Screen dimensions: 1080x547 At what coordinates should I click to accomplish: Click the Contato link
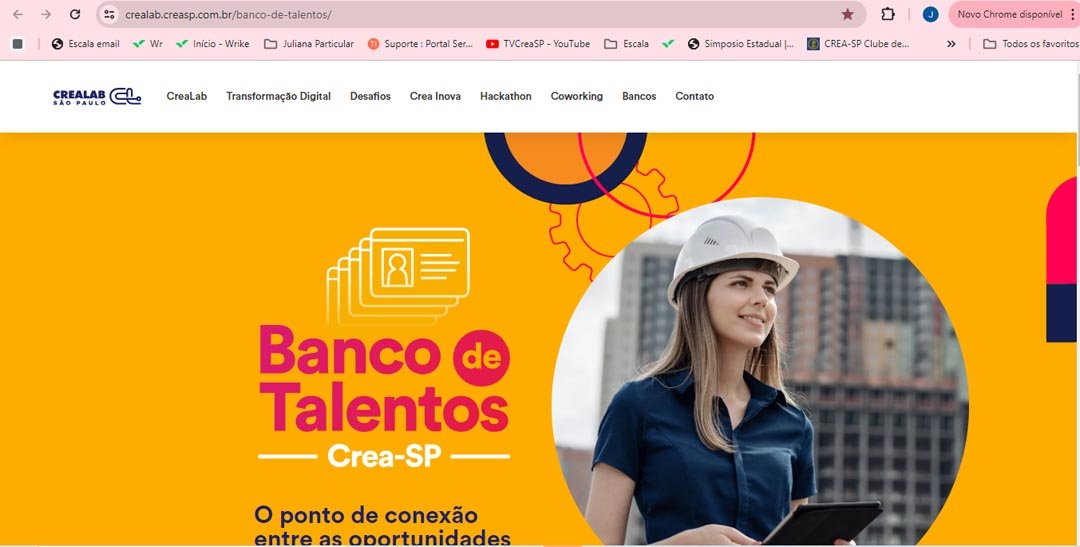[694, 96]
